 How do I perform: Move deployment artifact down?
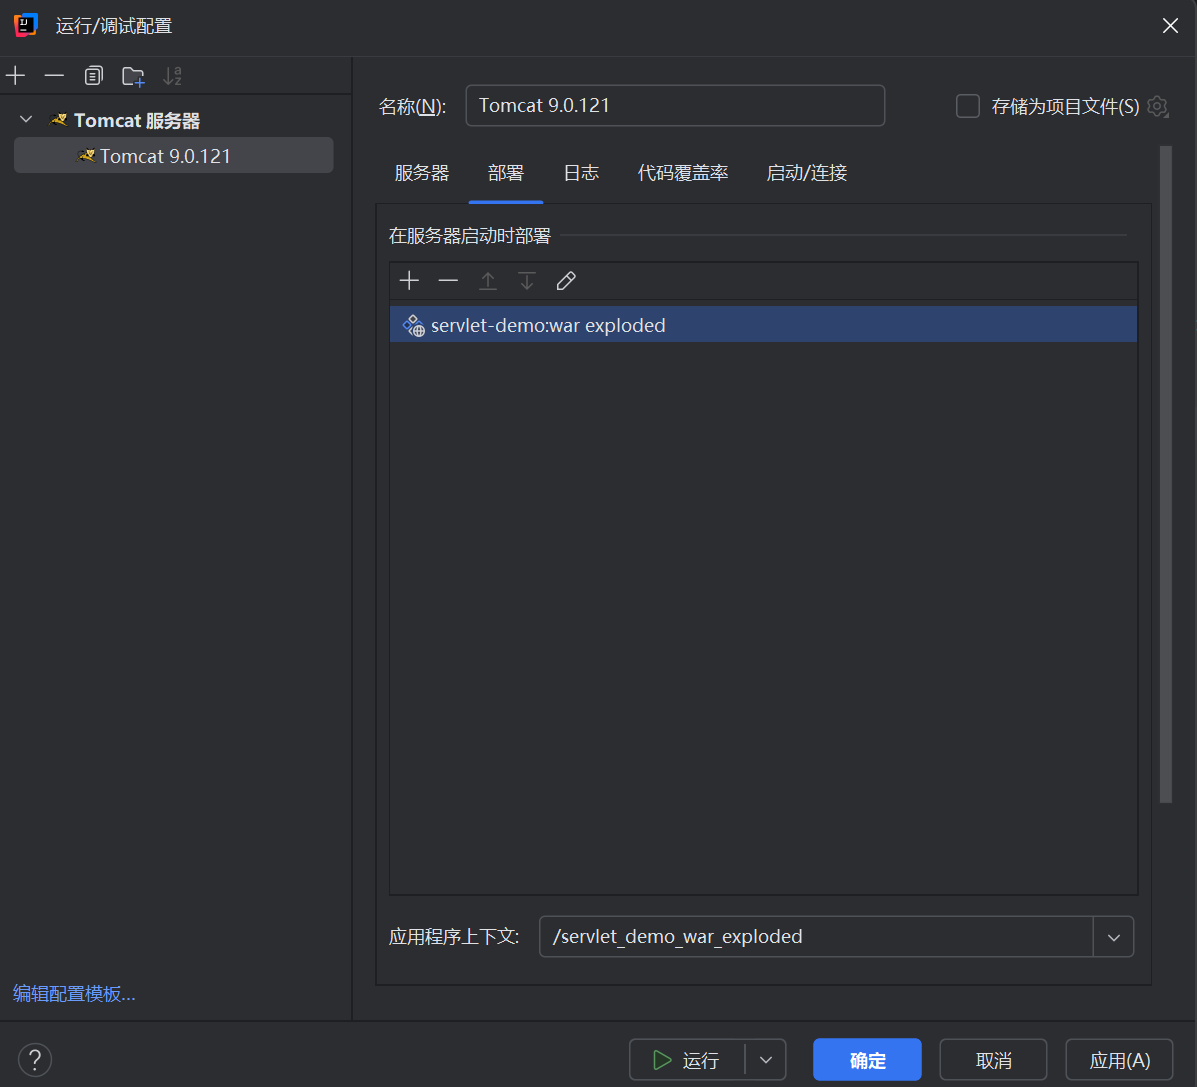click(x=527, y=281)
